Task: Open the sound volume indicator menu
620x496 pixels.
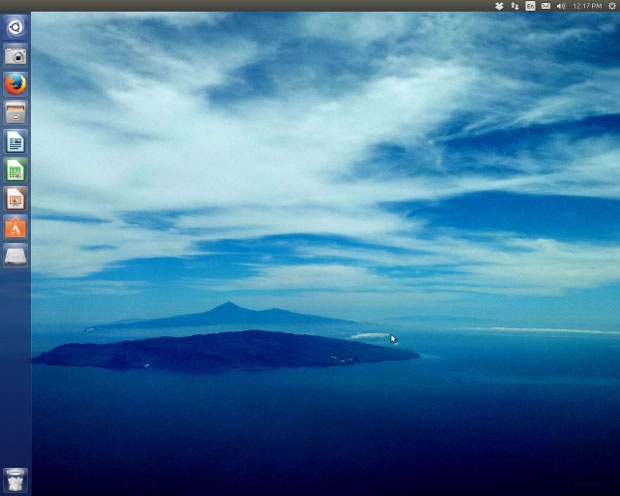Action: pos(561,6)
